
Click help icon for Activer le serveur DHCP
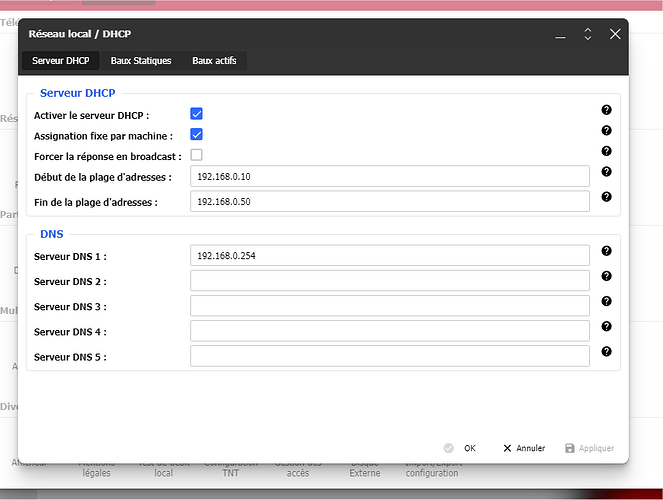point(606,110)
